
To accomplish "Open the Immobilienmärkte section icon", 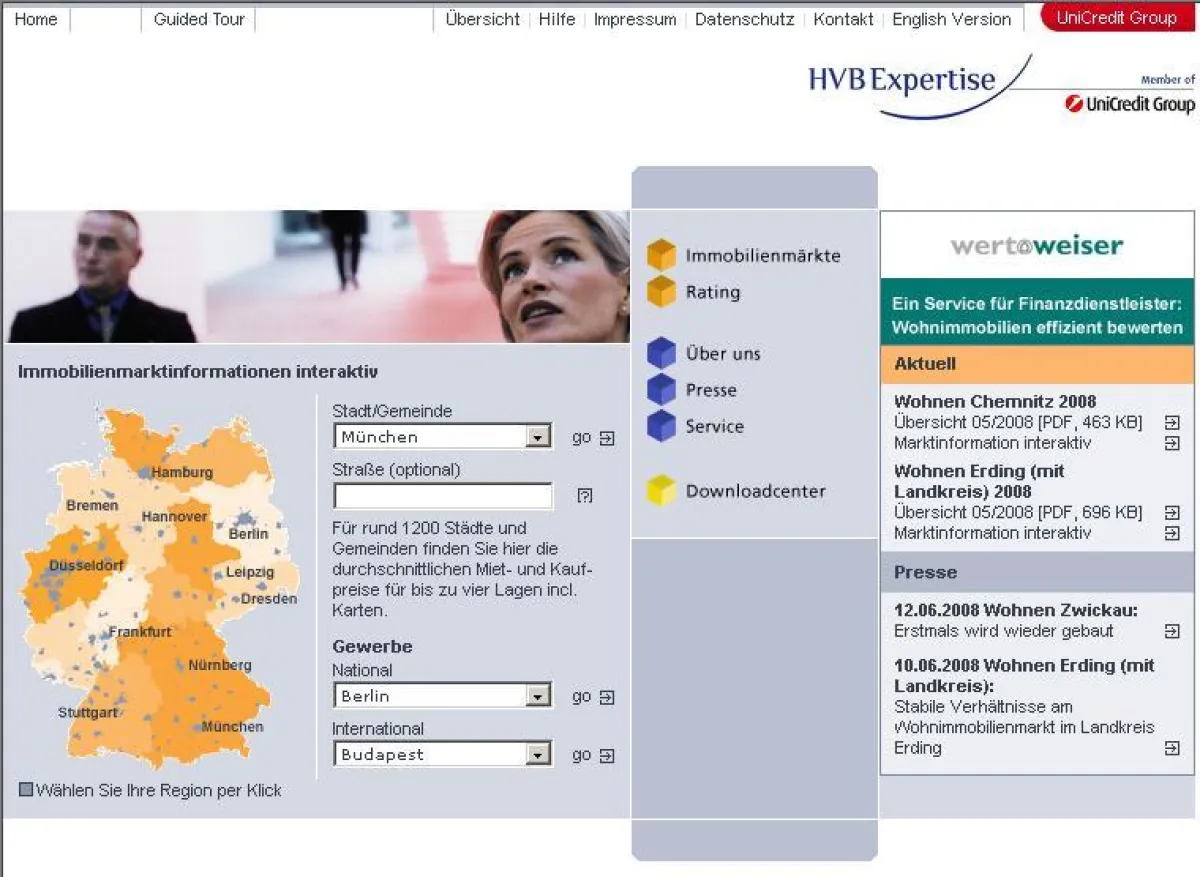I will pyautogui.click(x=662, y=255).
